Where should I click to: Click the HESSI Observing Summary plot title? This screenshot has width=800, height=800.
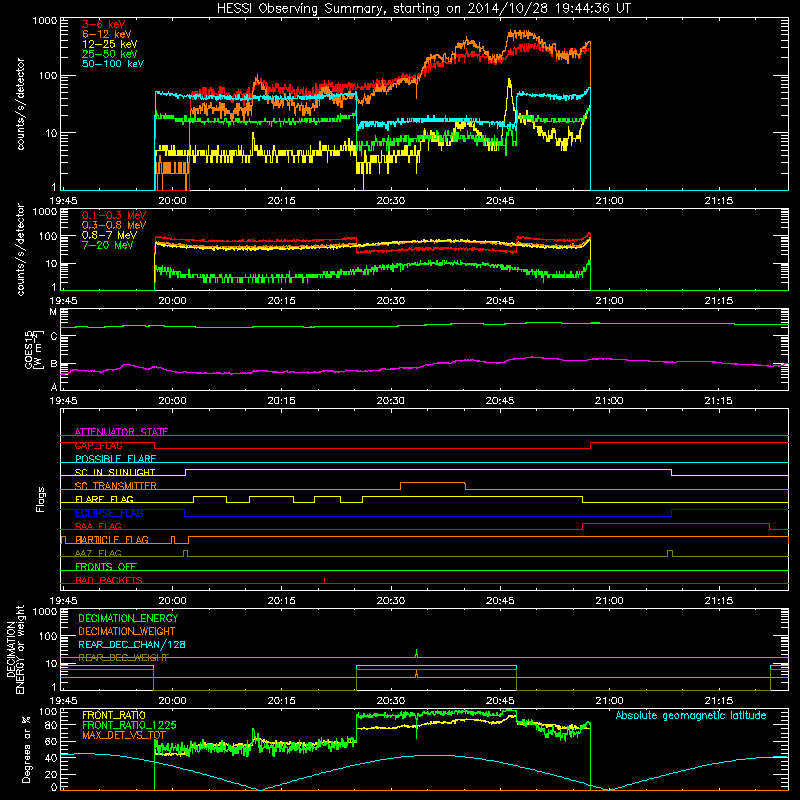423,9
